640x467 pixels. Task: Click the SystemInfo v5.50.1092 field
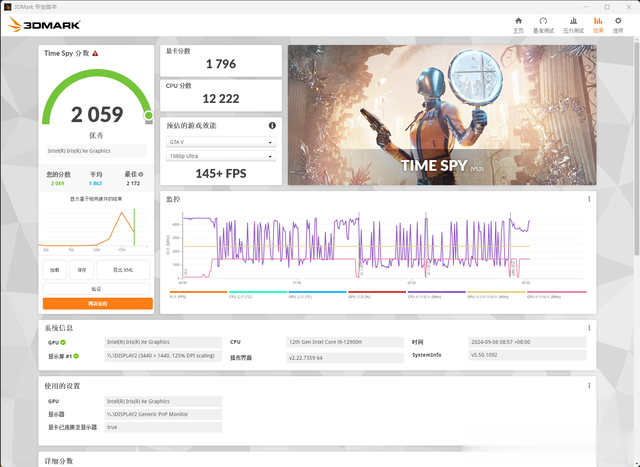527,355
